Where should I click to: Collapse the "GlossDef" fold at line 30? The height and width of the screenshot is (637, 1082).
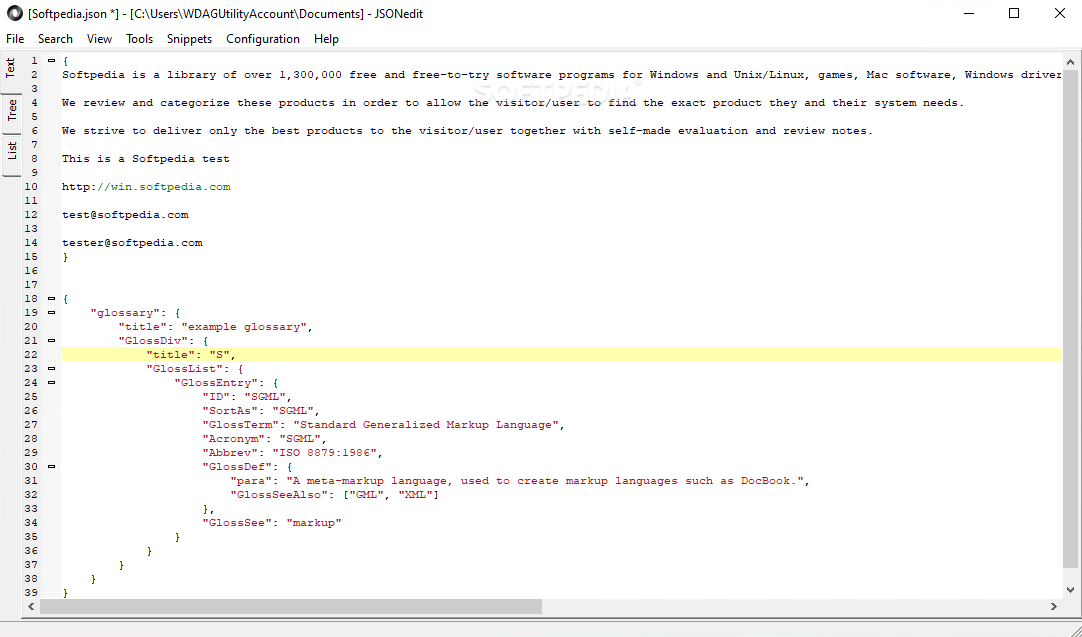pos(51,467)
